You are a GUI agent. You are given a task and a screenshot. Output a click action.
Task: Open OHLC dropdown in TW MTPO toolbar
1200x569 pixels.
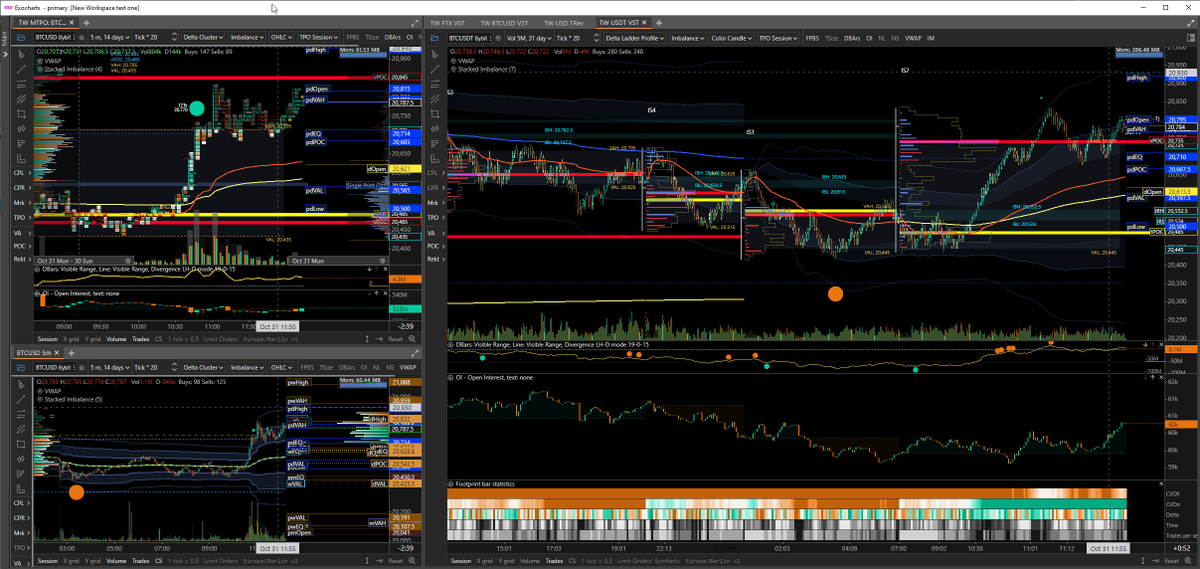coord(281,37)
